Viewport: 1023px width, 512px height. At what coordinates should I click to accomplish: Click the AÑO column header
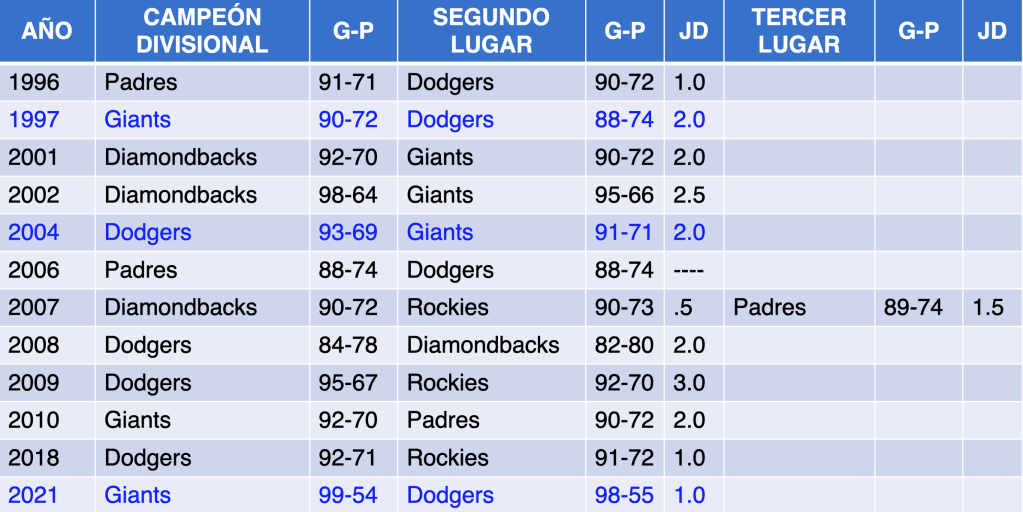click(x=47, y=31)
